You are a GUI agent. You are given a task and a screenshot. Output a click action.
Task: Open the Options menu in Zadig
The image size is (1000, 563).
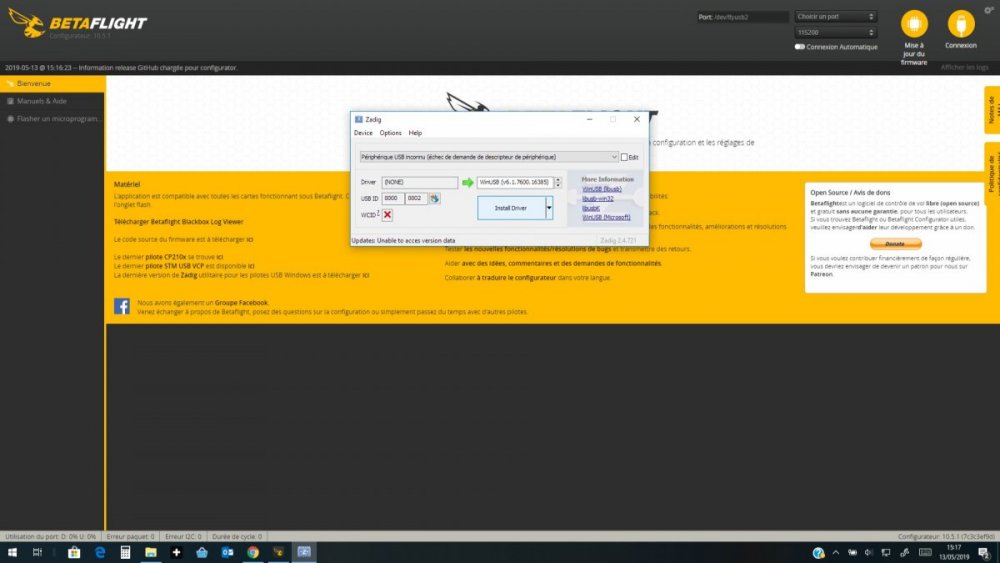coord(390,133)
